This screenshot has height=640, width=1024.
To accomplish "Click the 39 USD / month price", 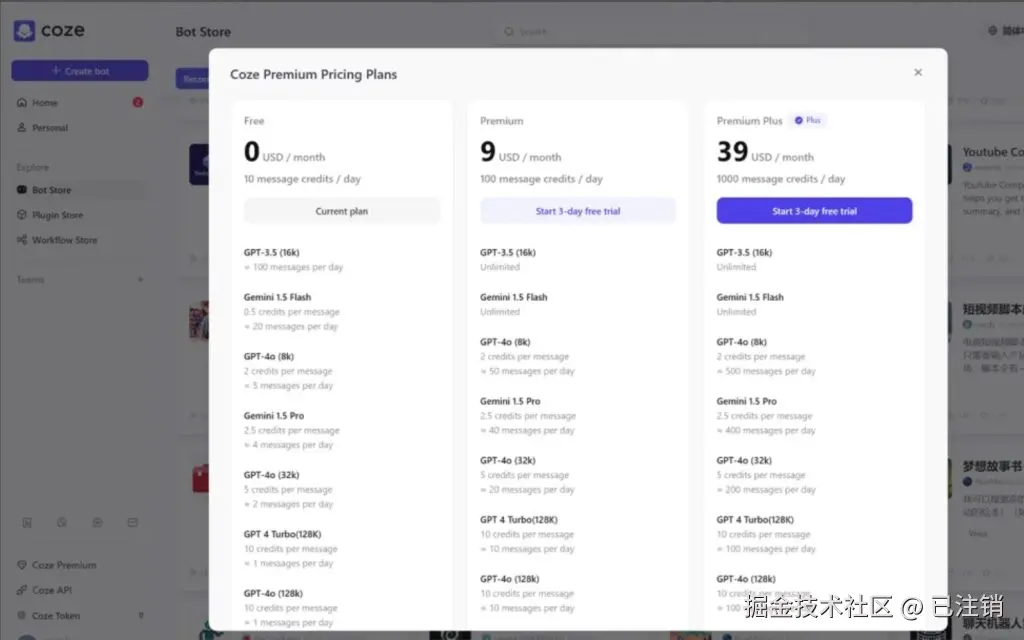I will (x=765, y=152).
